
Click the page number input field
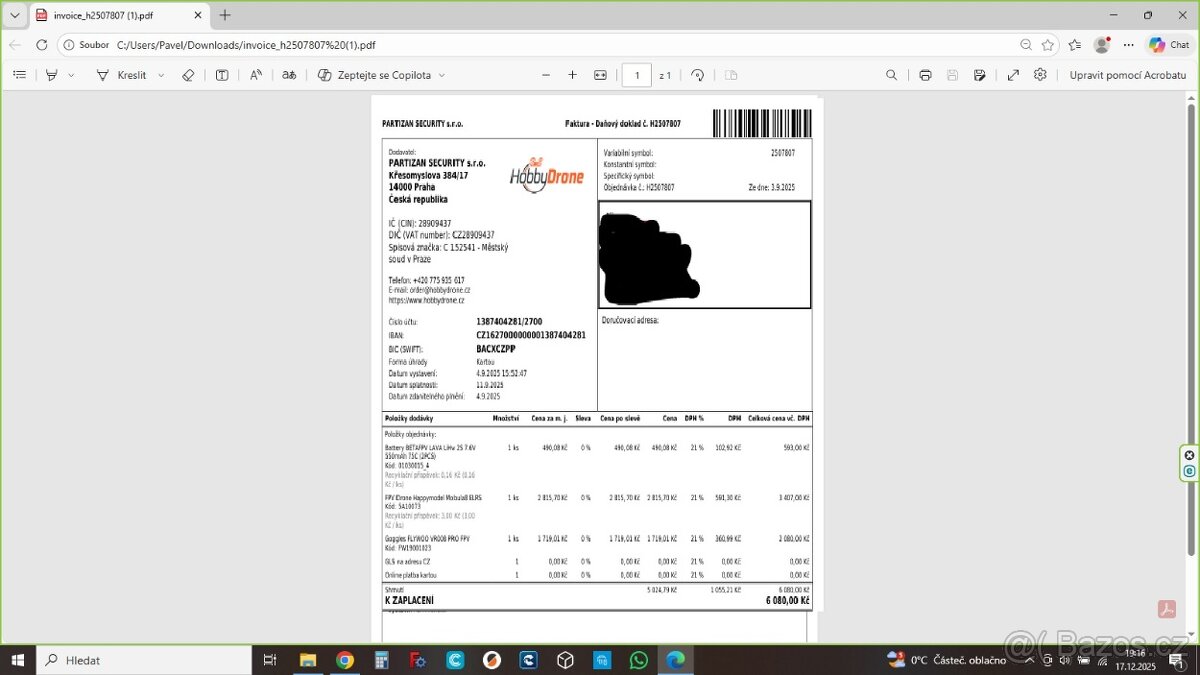[637, 75]
